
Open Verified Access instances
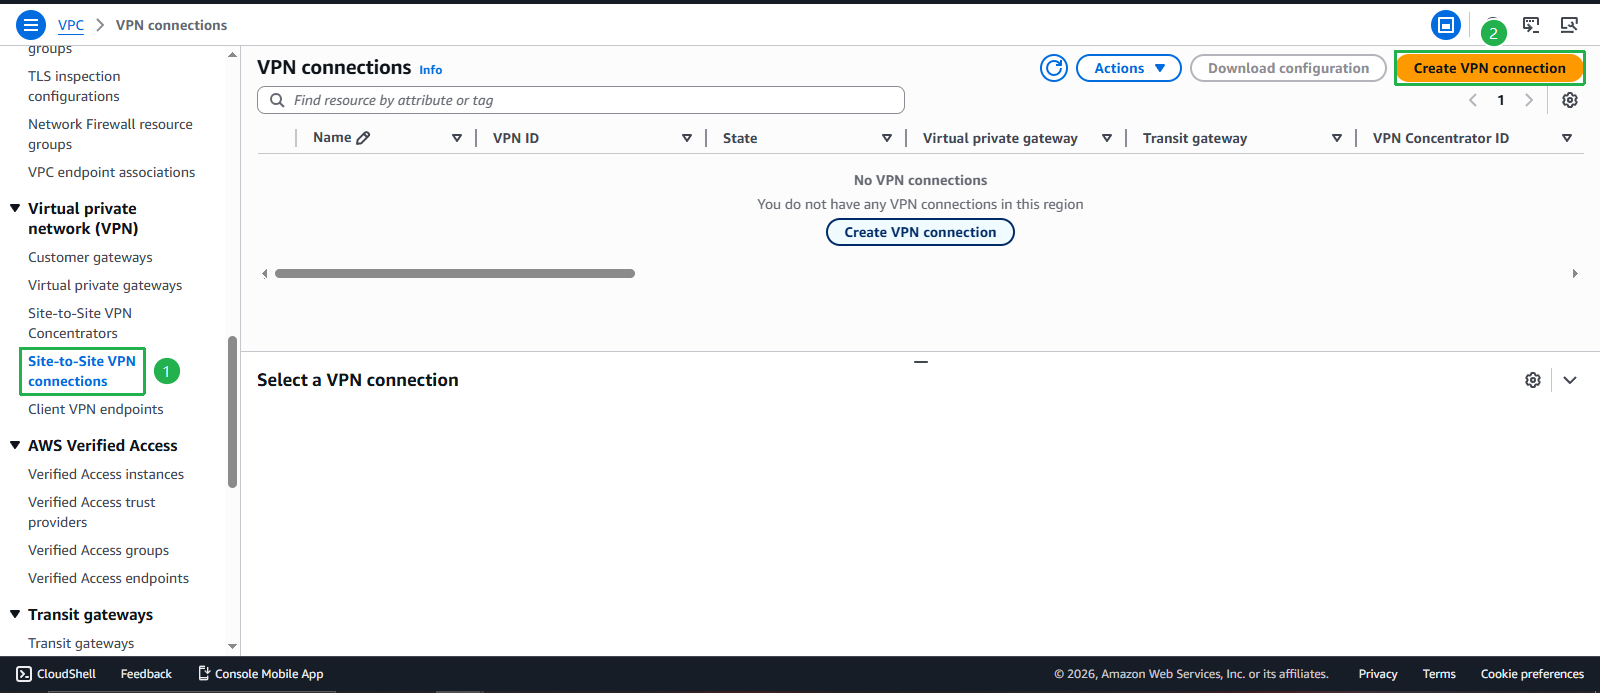pos(106,474)
